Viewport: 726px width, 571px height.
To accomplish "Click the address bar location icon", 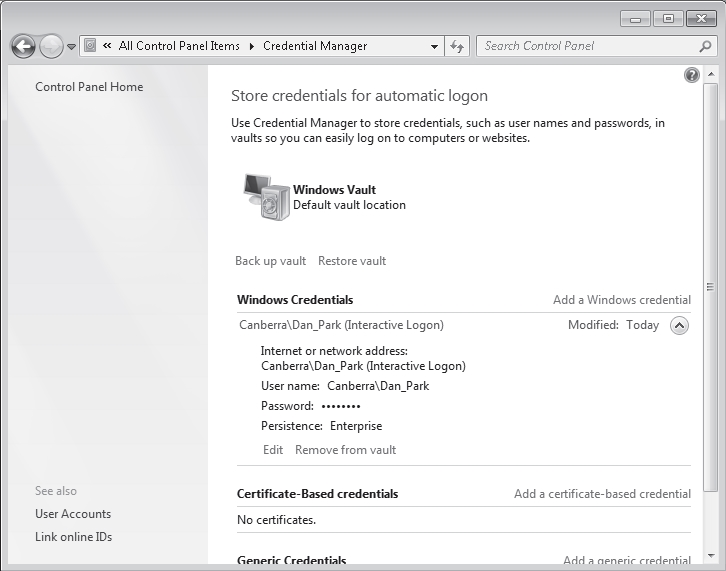I will [x=90, y=46].
